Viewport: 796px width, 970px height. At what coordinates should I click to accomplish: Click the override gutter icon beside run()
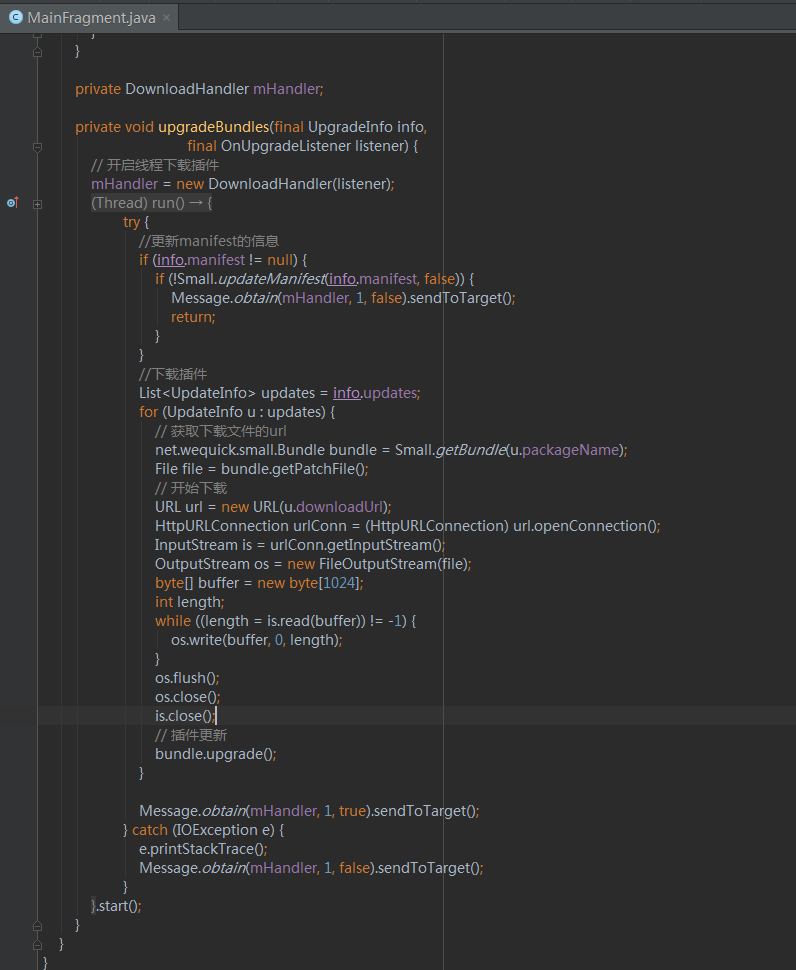point(12,203)
